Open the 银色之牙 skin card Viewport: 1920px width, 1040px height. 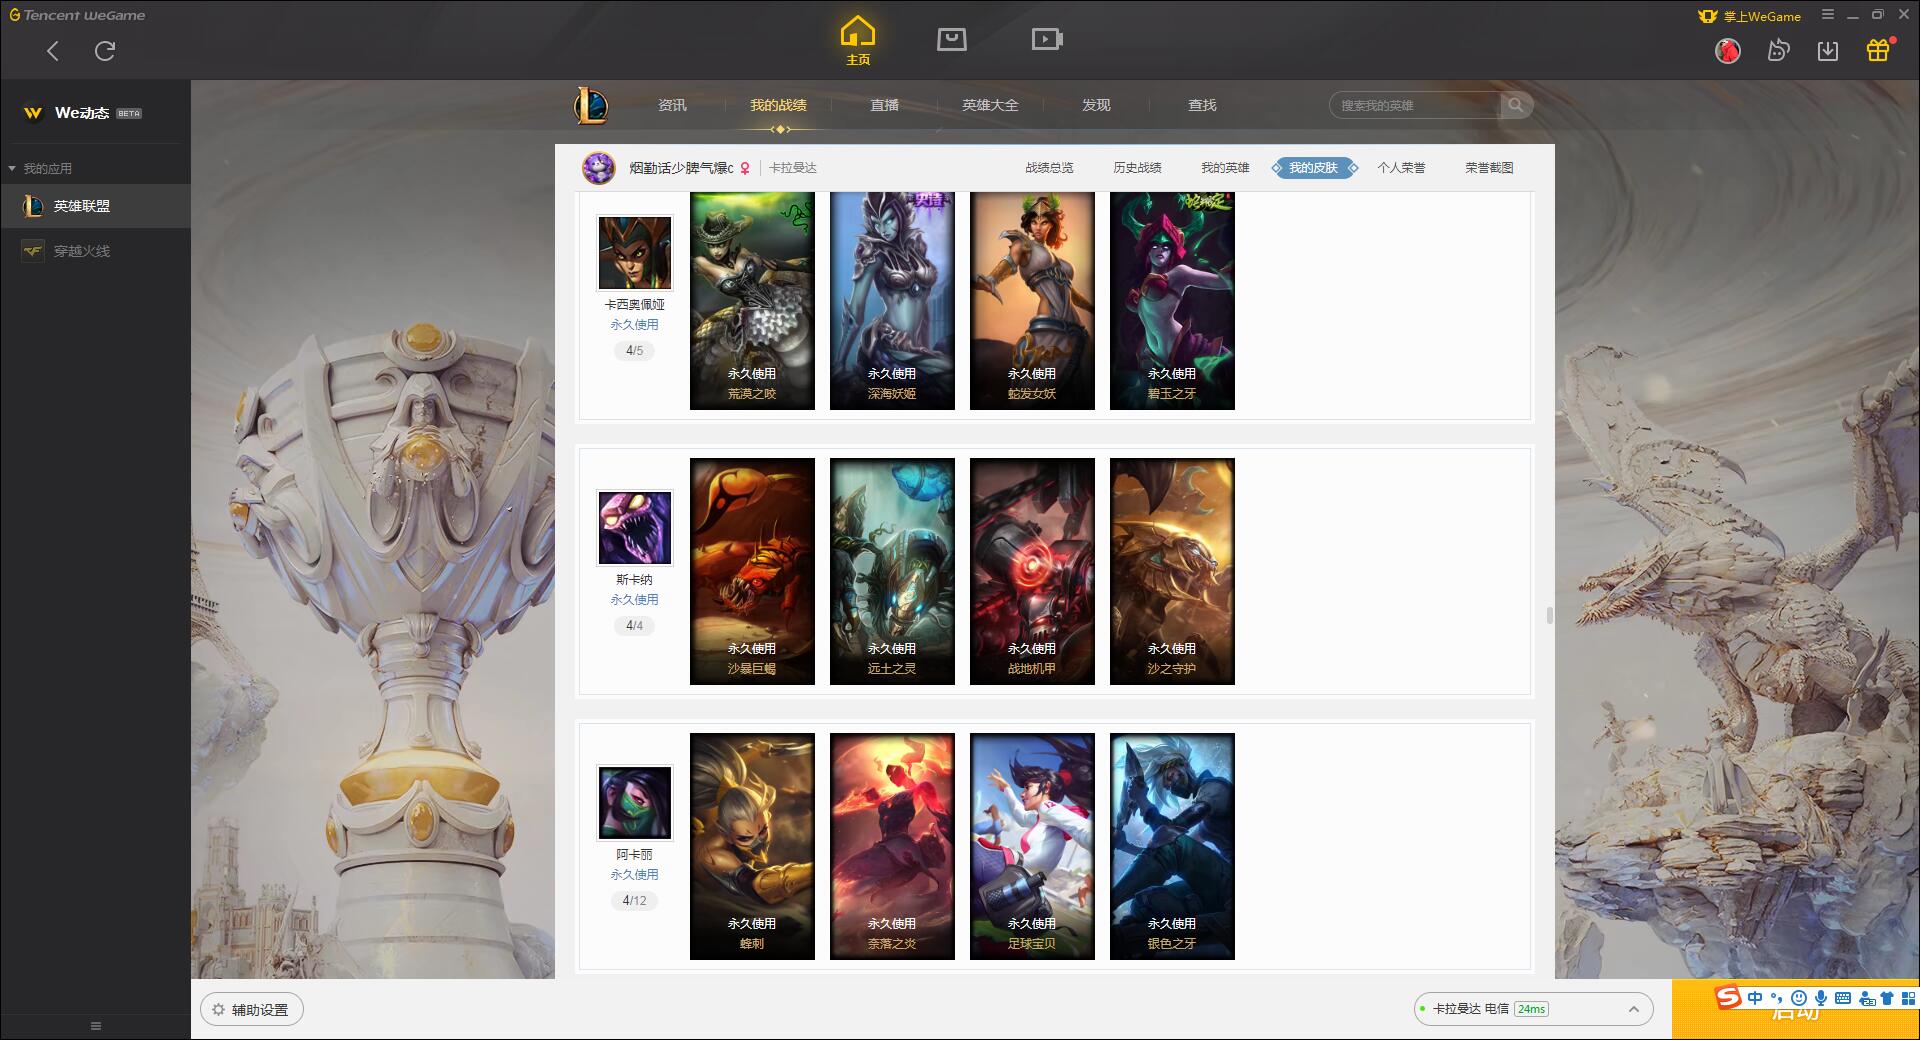point(1172,847)
